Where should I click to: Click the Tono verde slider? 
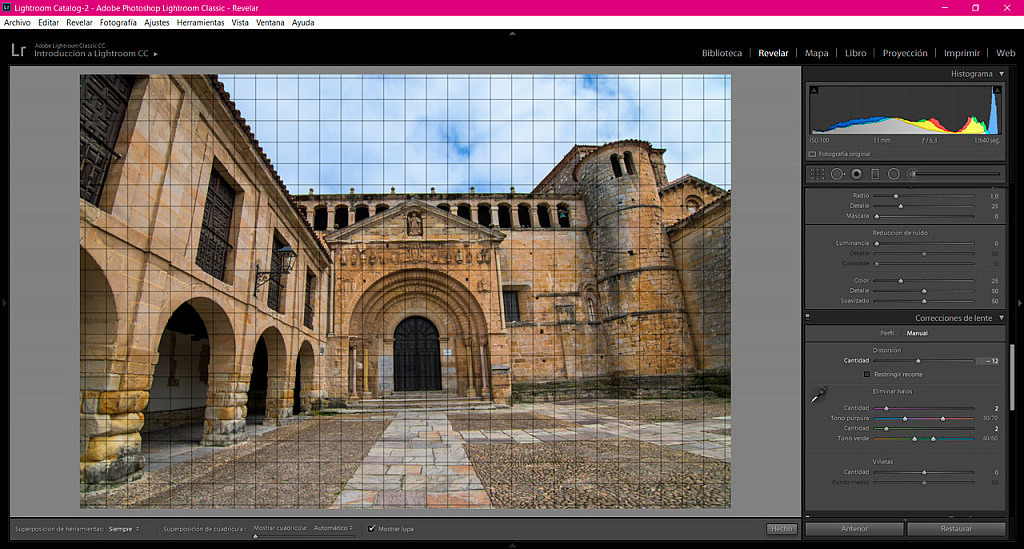(x=923, y=439)
